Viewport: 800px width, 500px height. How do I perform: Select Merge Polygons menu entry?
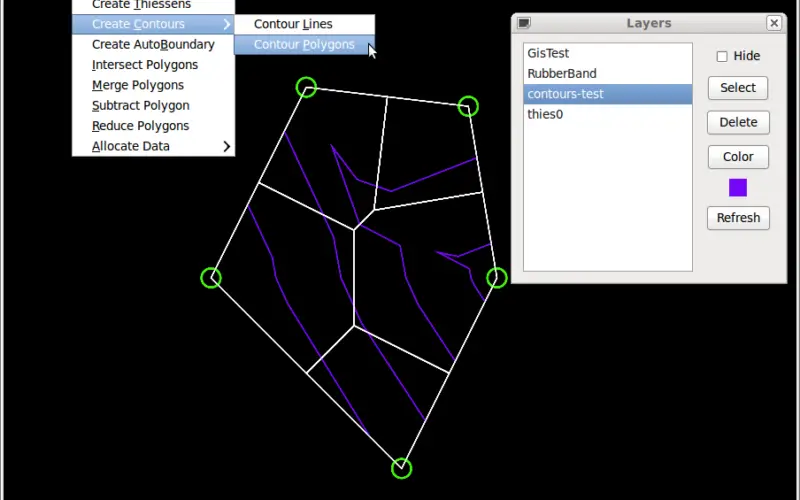pyautogui.click(x=153, y=85)
